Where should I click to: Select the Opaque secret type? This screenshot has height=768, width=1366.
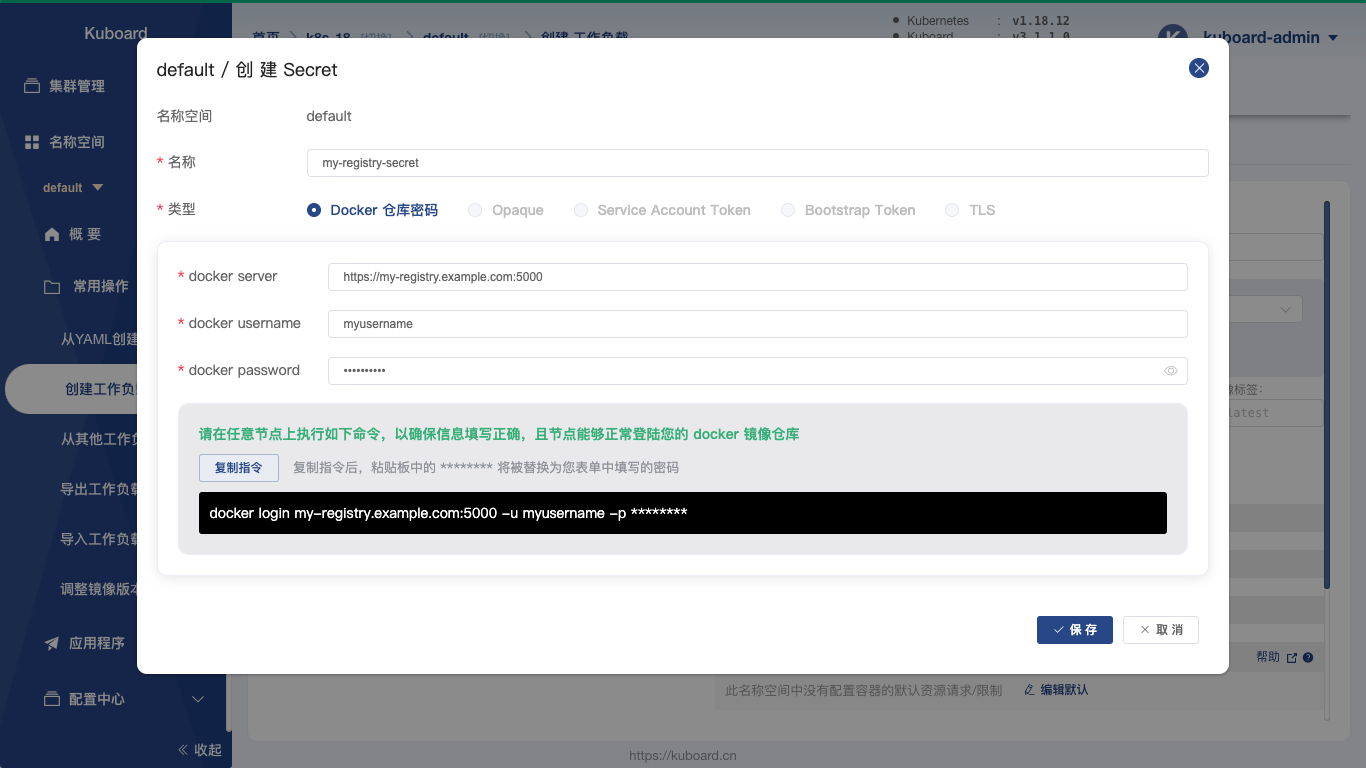coord(475,210)
